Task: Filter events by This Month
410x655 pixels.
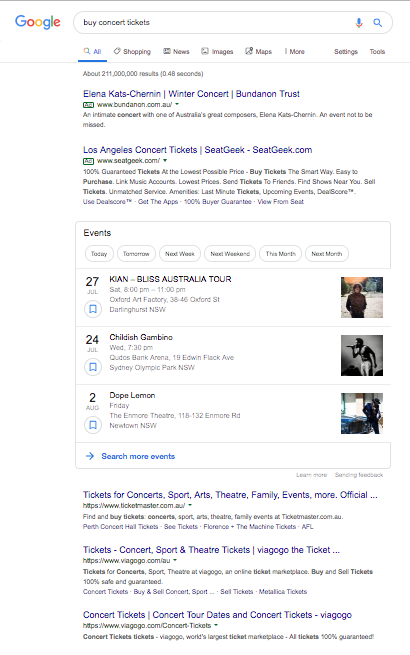Action: pyautogui.click(x=280, y=254)
